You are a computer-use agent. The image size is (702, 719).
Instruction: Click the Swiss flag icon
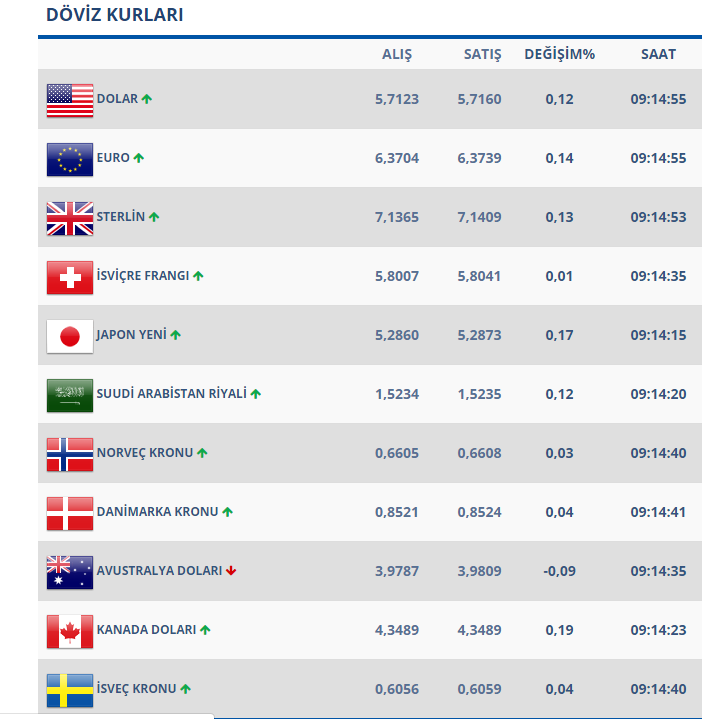point(70,276)
